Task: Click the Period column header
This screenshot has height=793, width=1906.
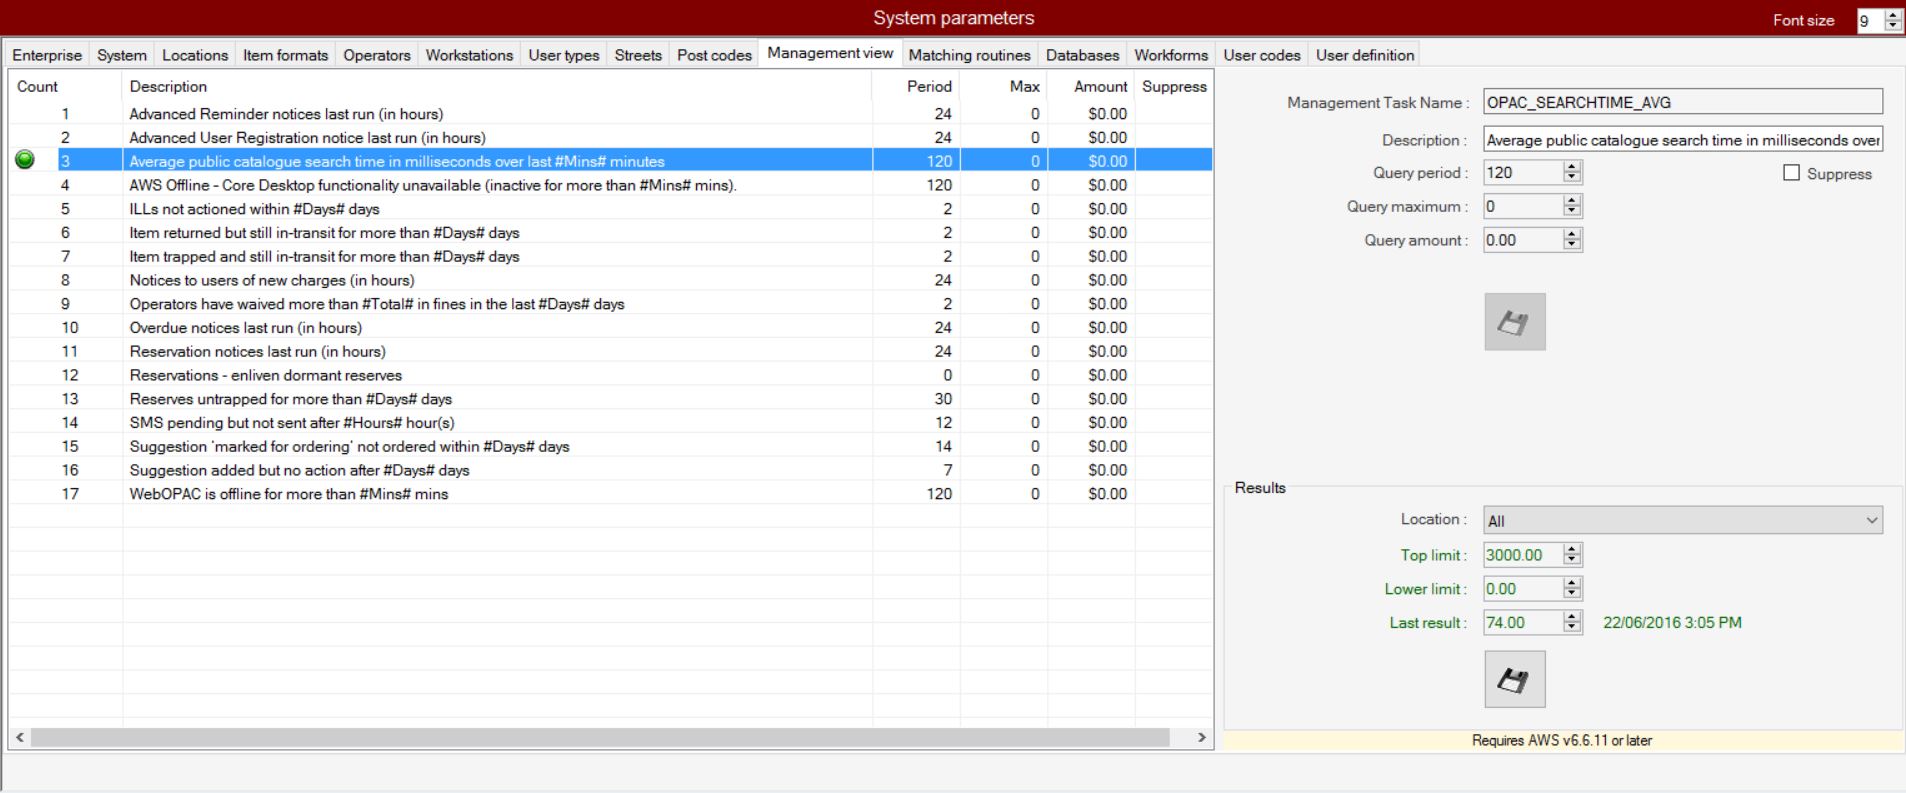Action: (x=916, y=87)
